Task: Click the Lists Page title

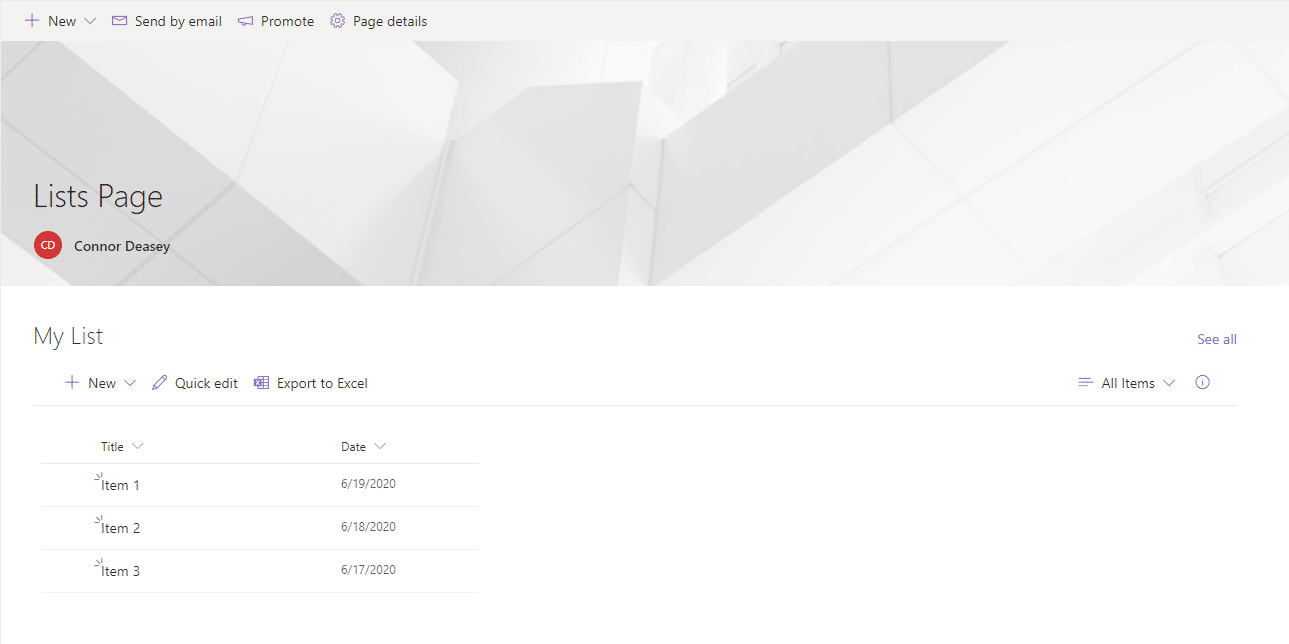Action: pos(98,196)
